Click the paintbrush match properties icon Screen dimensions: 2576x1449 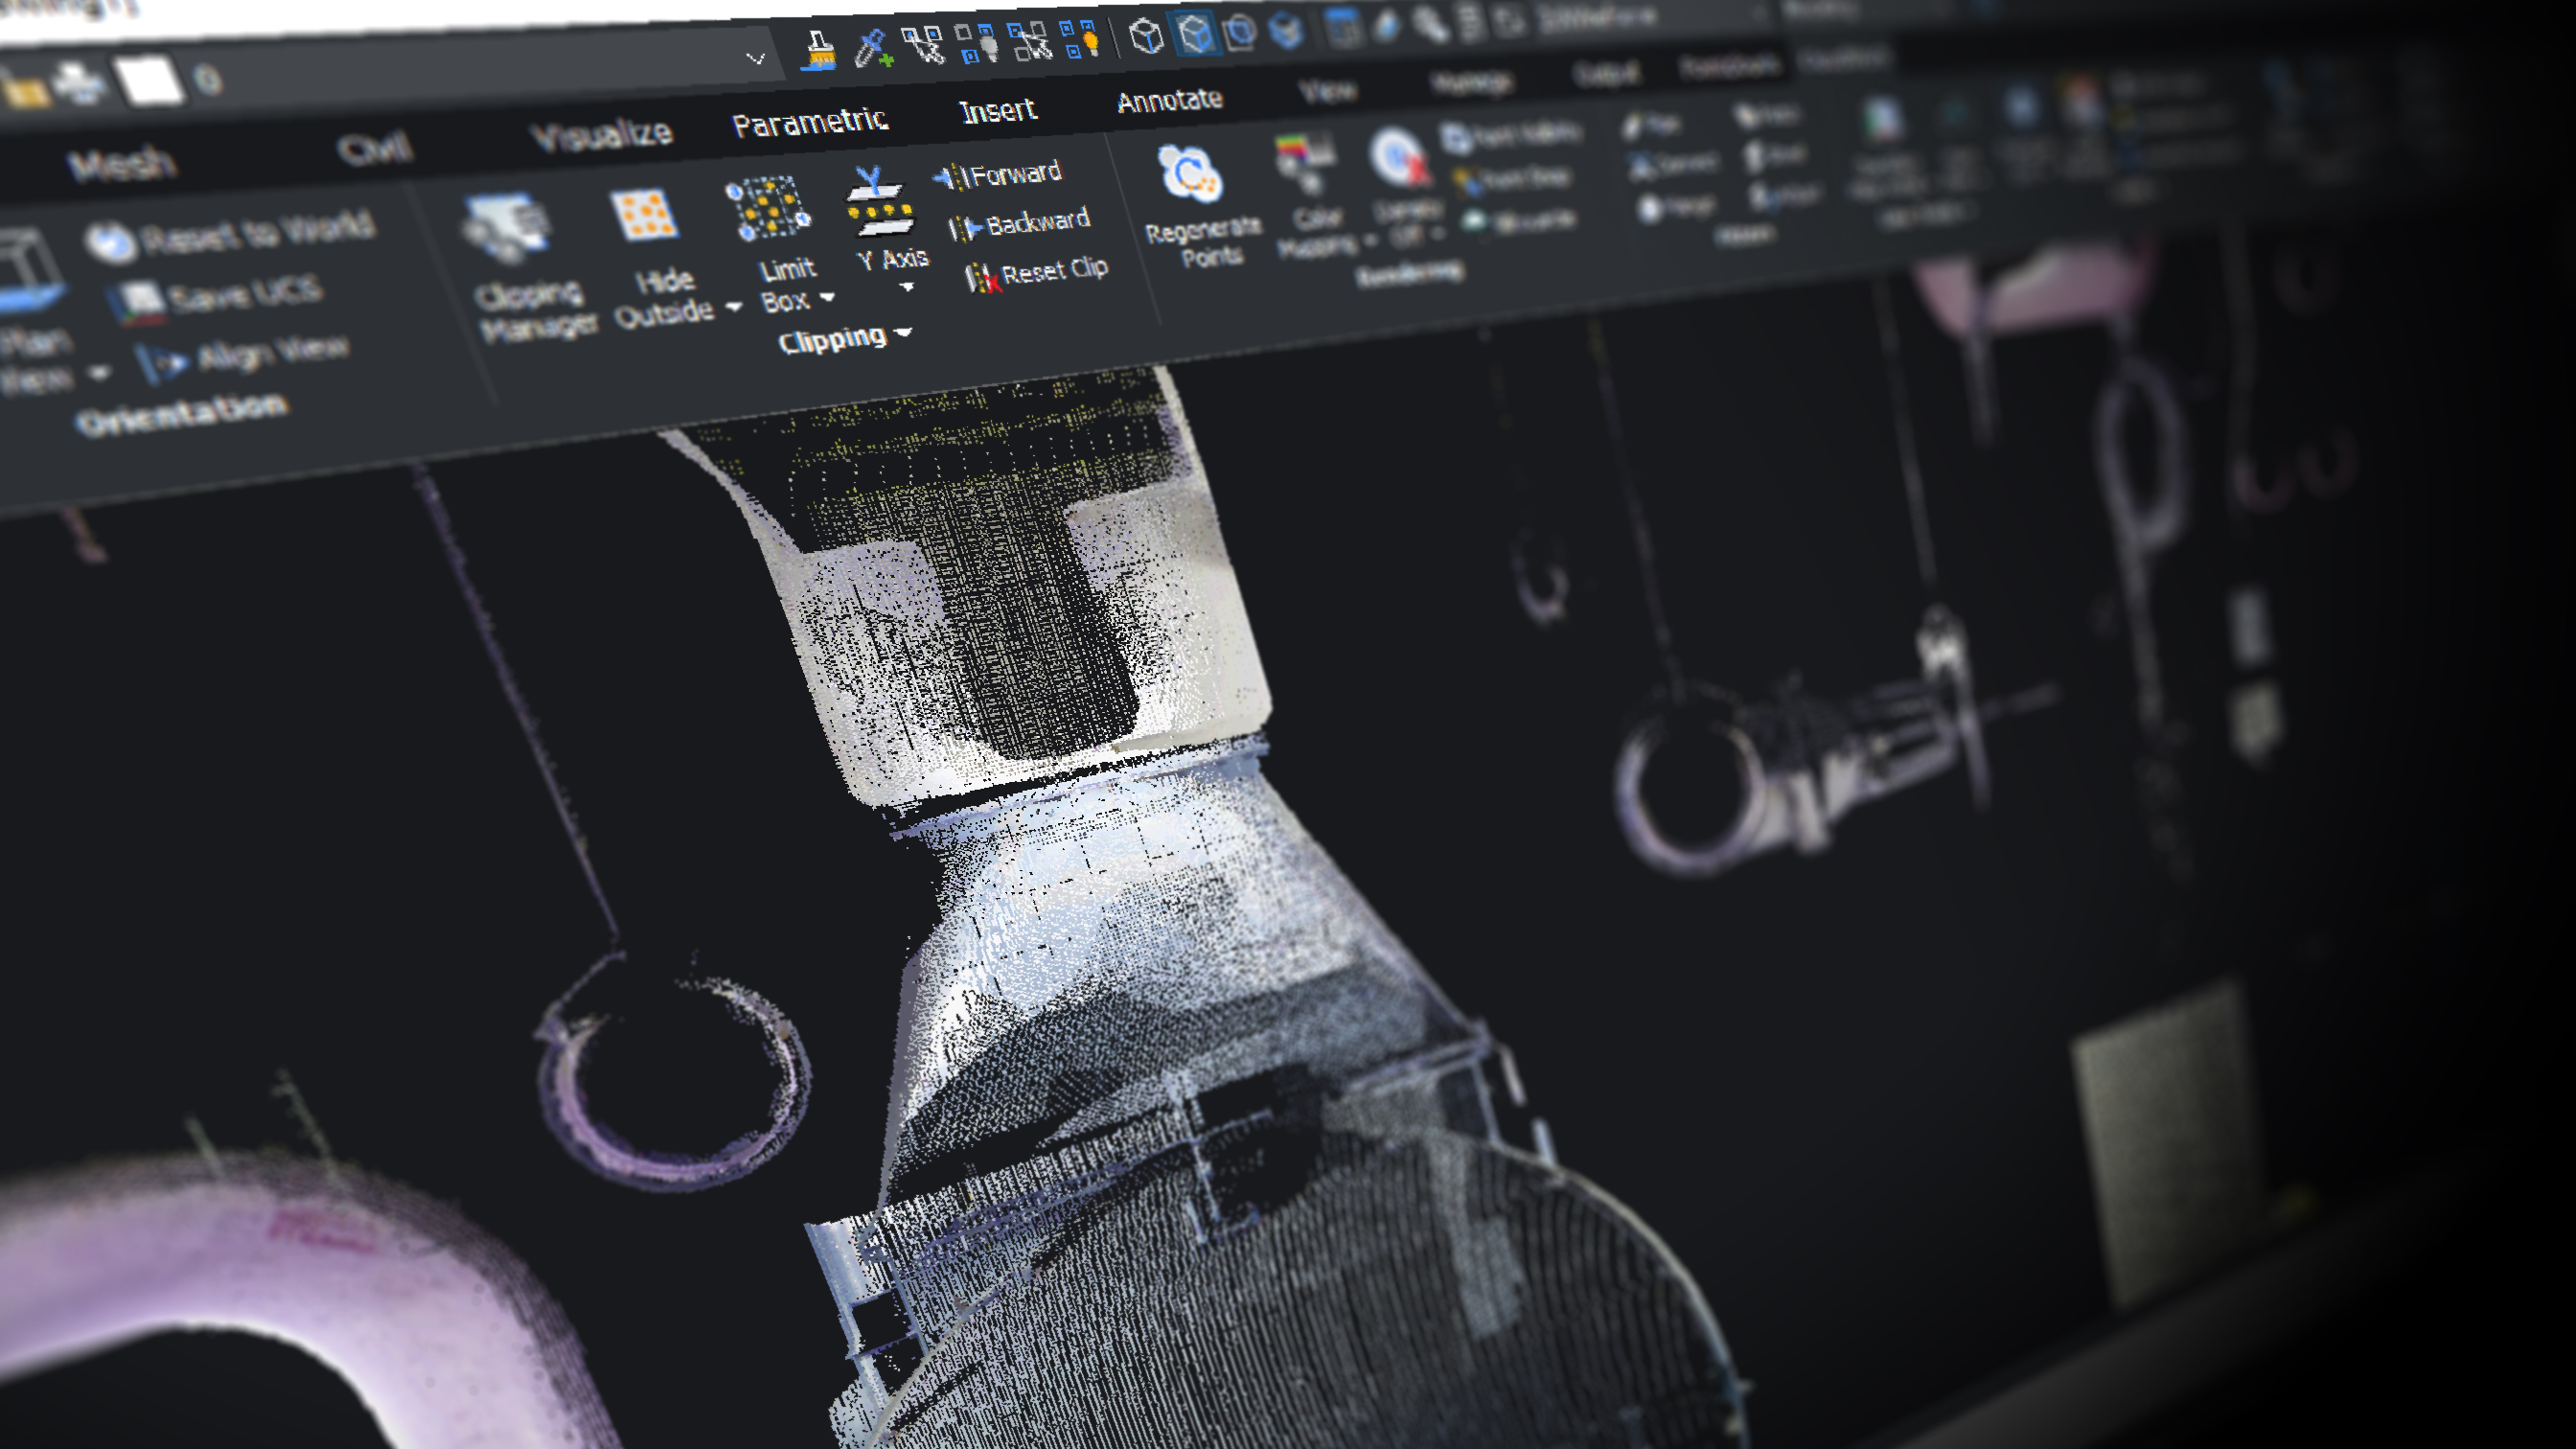(819, 50)
